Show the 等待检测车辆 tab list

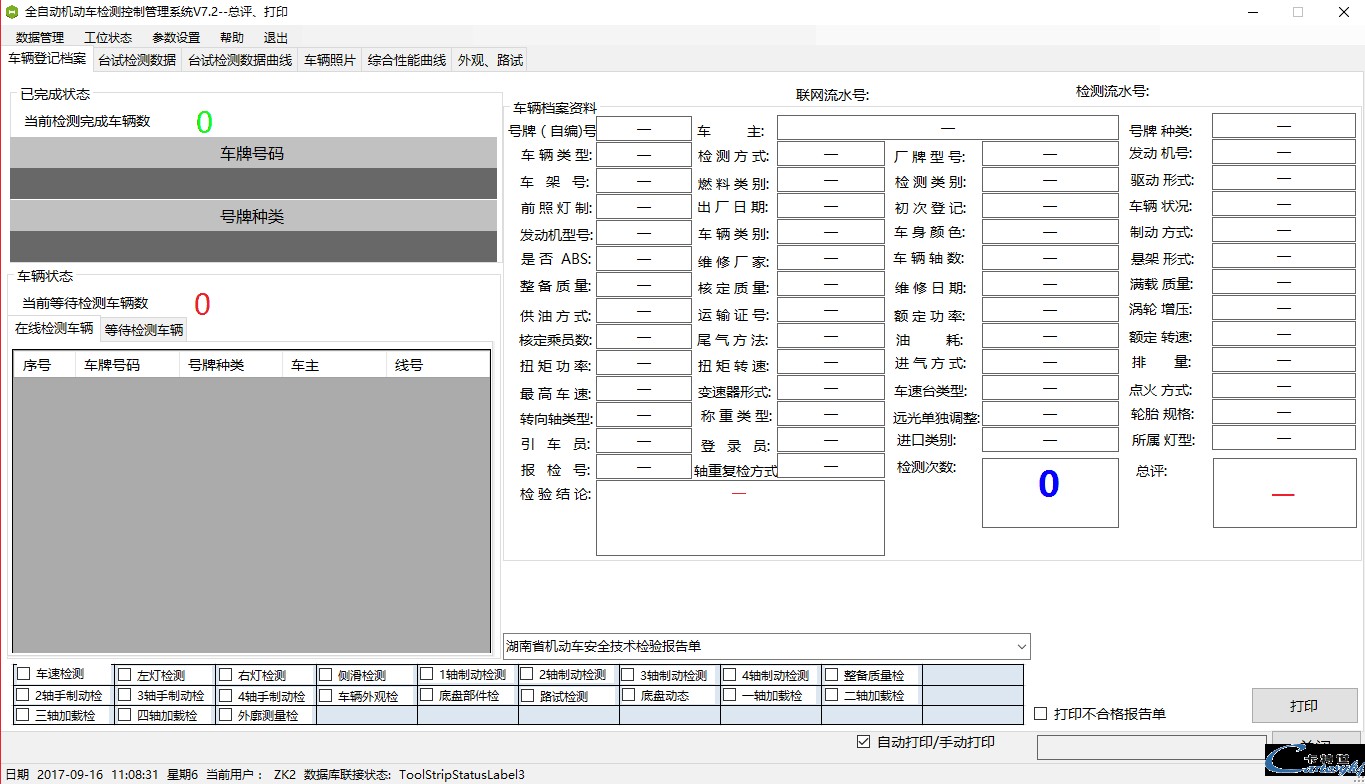(144, 330)
